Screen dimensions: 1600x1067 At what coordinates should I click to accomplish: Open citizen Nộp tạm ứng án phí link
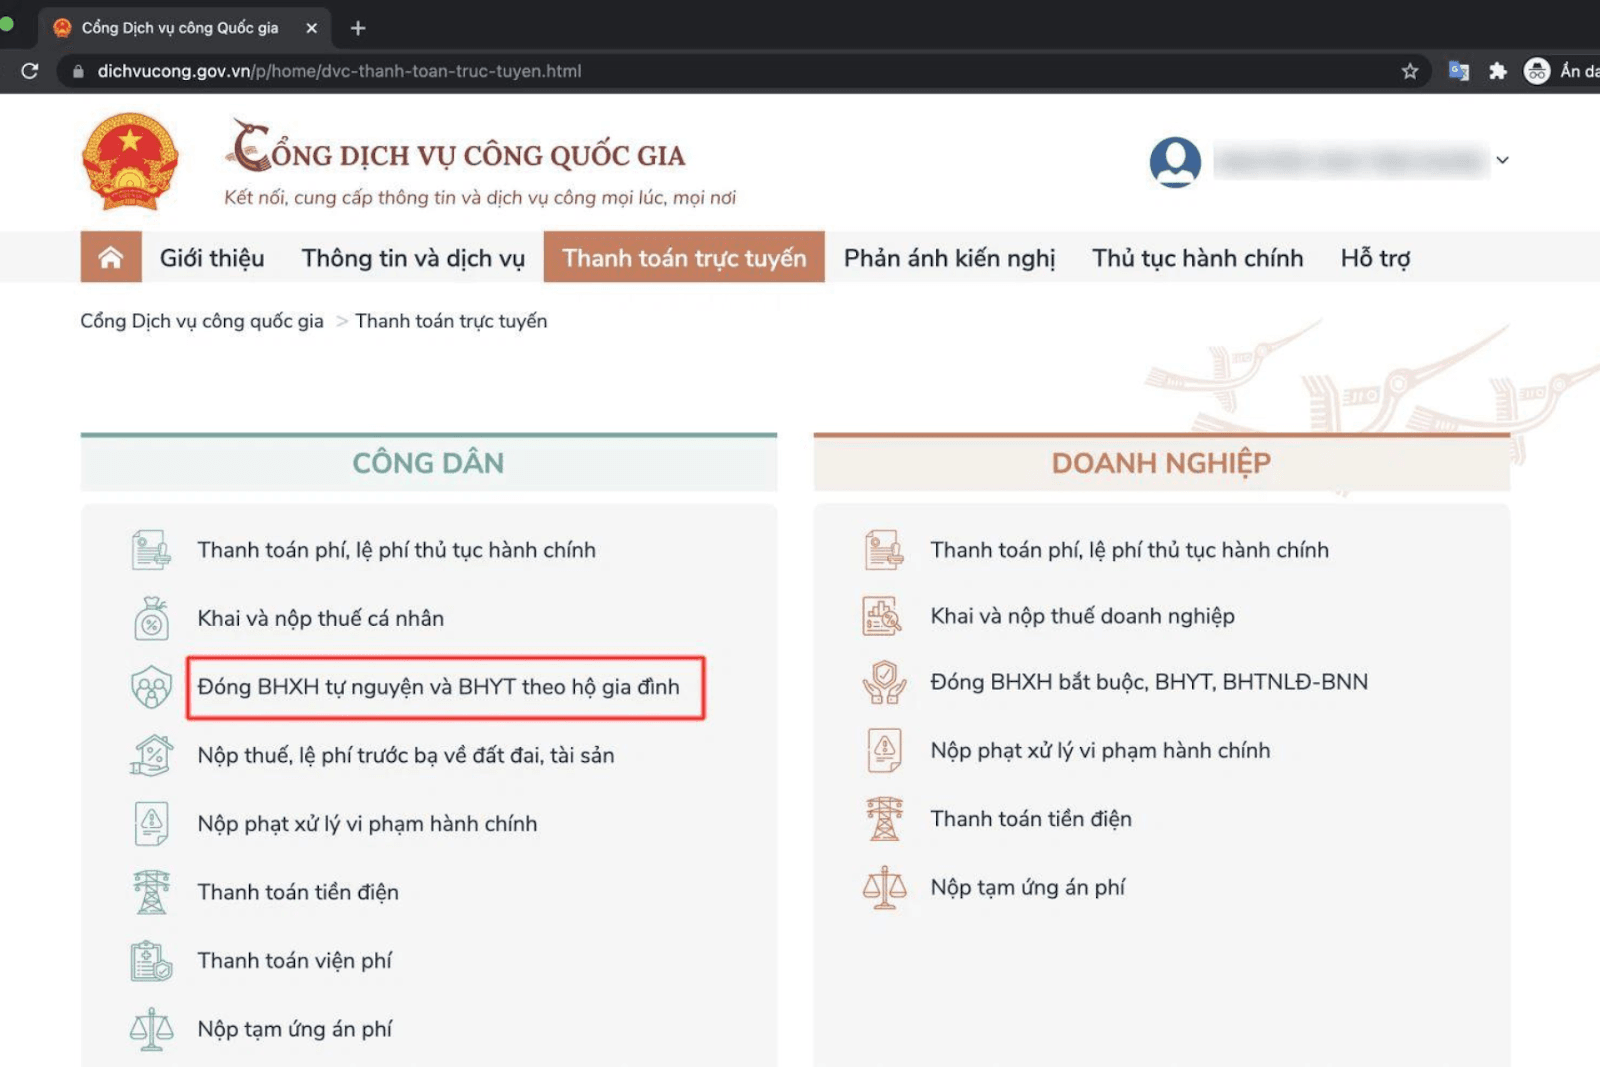(294, 1029)
